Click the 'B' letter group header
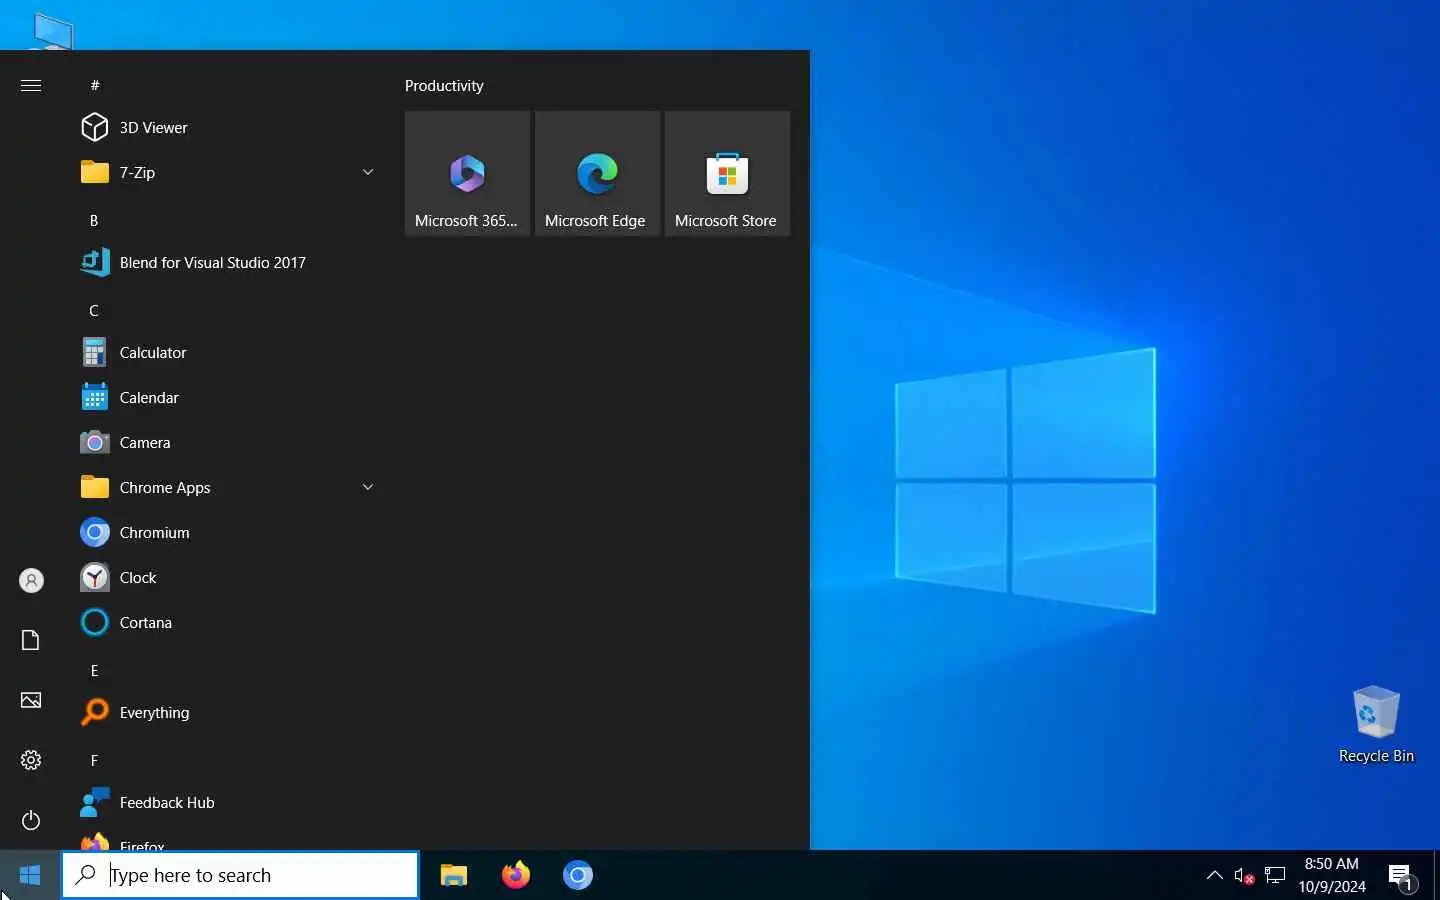 coord(94,220)
